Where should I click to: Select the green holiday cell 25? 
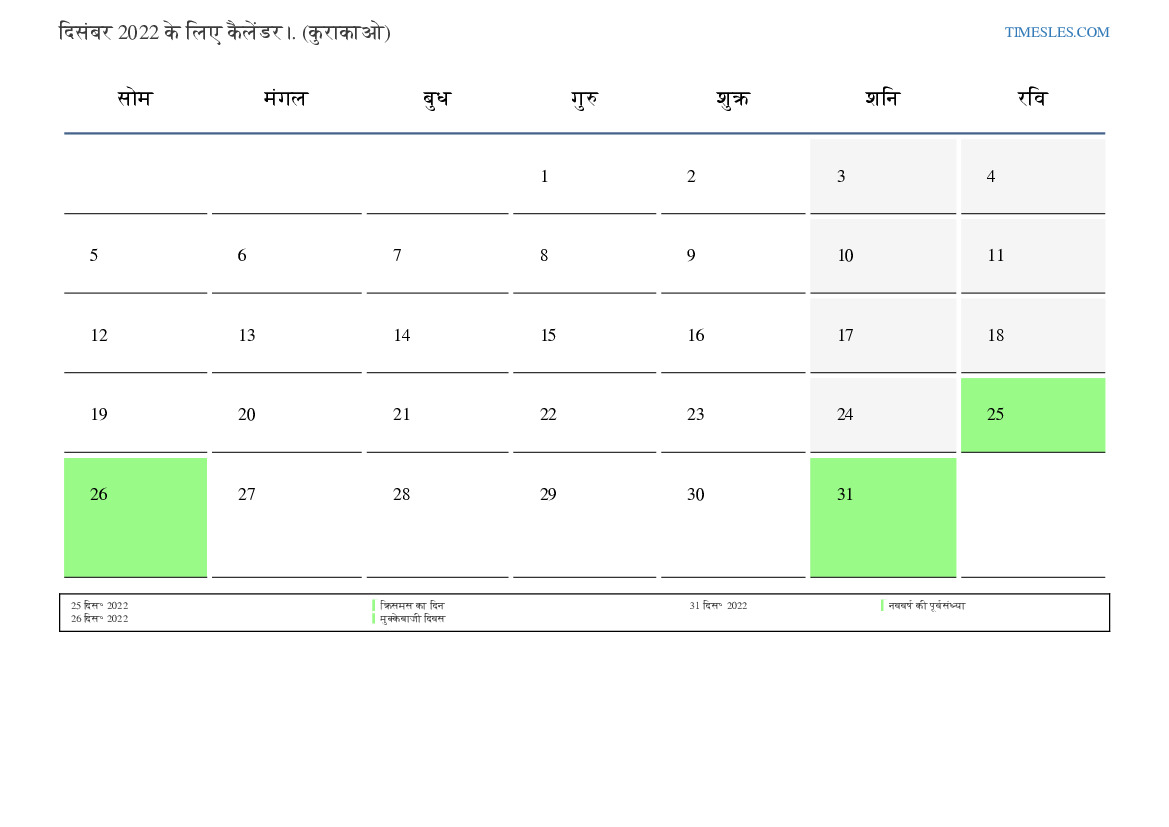pyautogui.click(x=1033, y=415)
